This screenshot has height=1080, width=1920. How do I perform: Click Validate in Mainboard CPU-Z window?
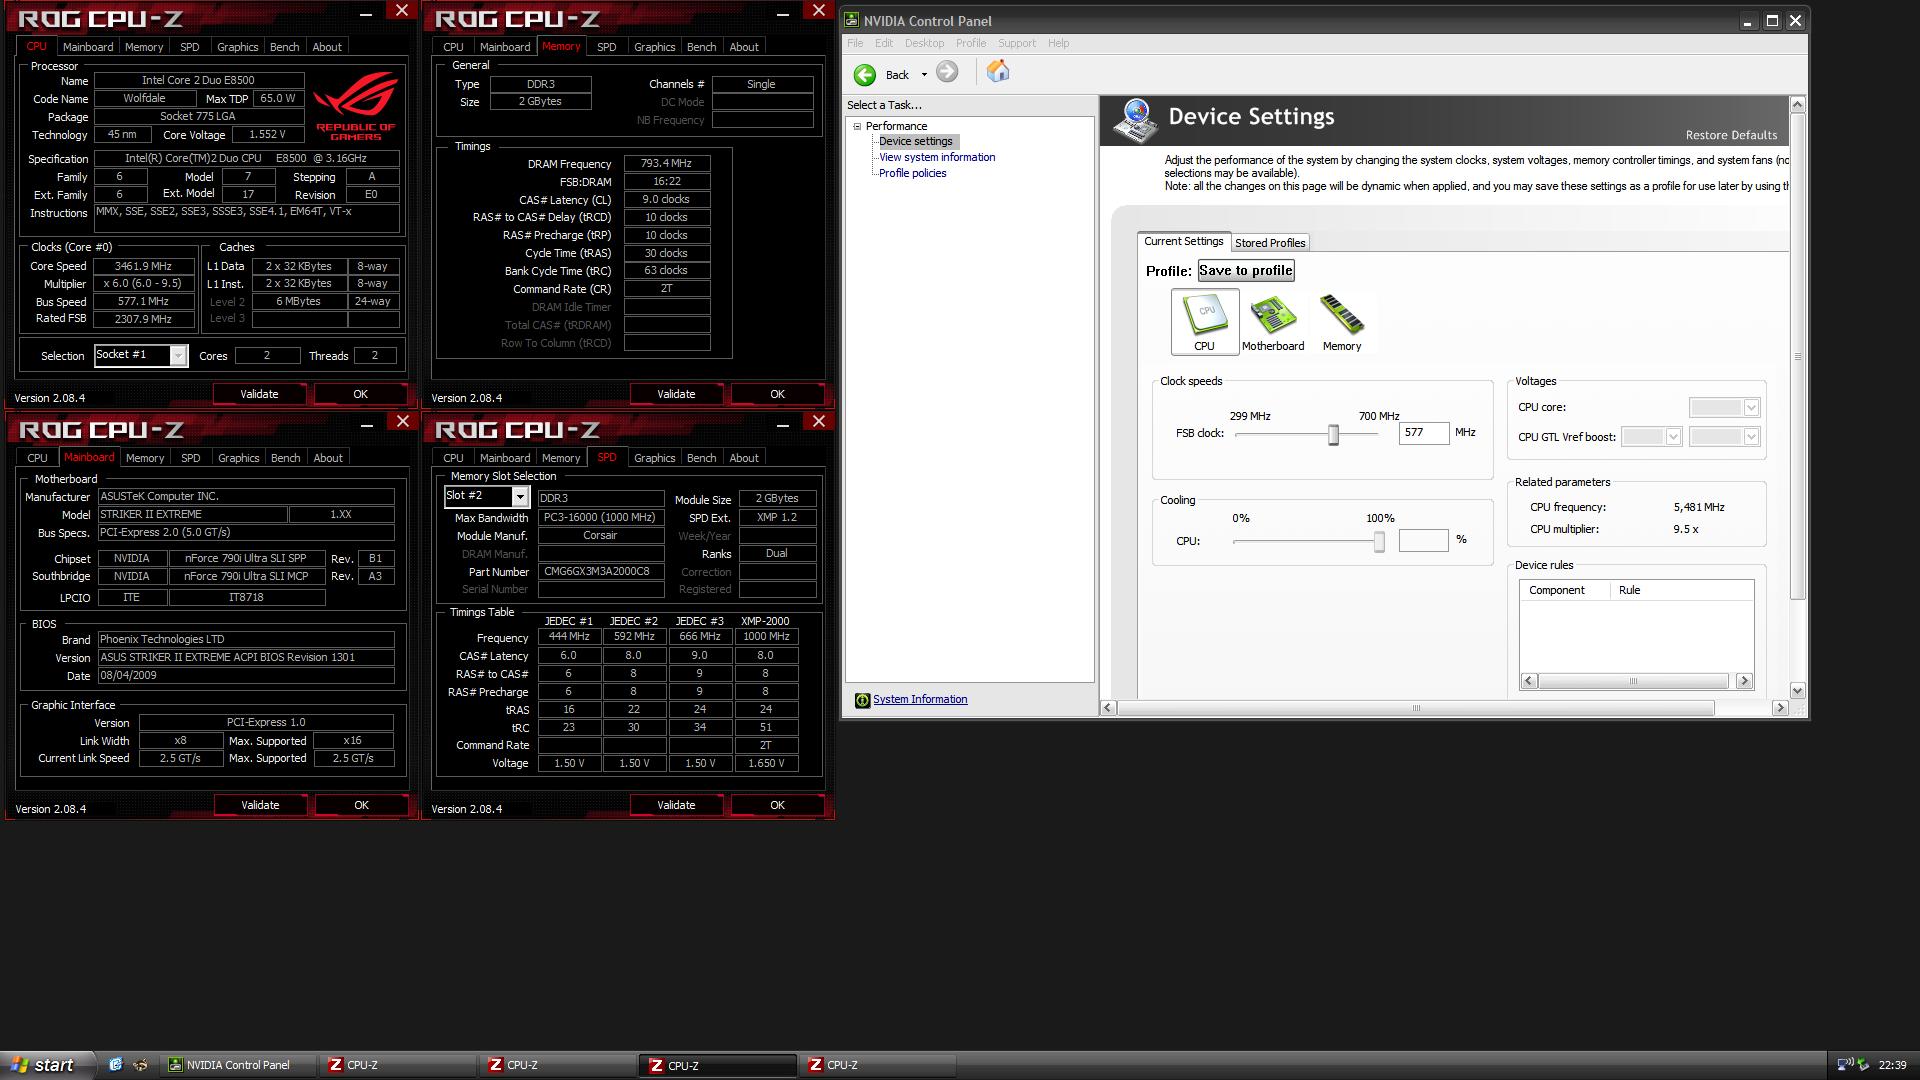pyautogui.click(x=260, y=805)
